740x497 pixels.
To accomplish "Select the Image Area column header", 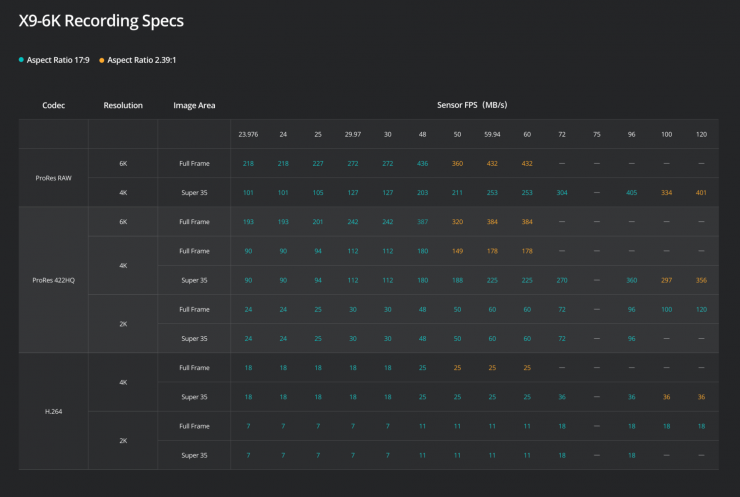I will point(193,105).
